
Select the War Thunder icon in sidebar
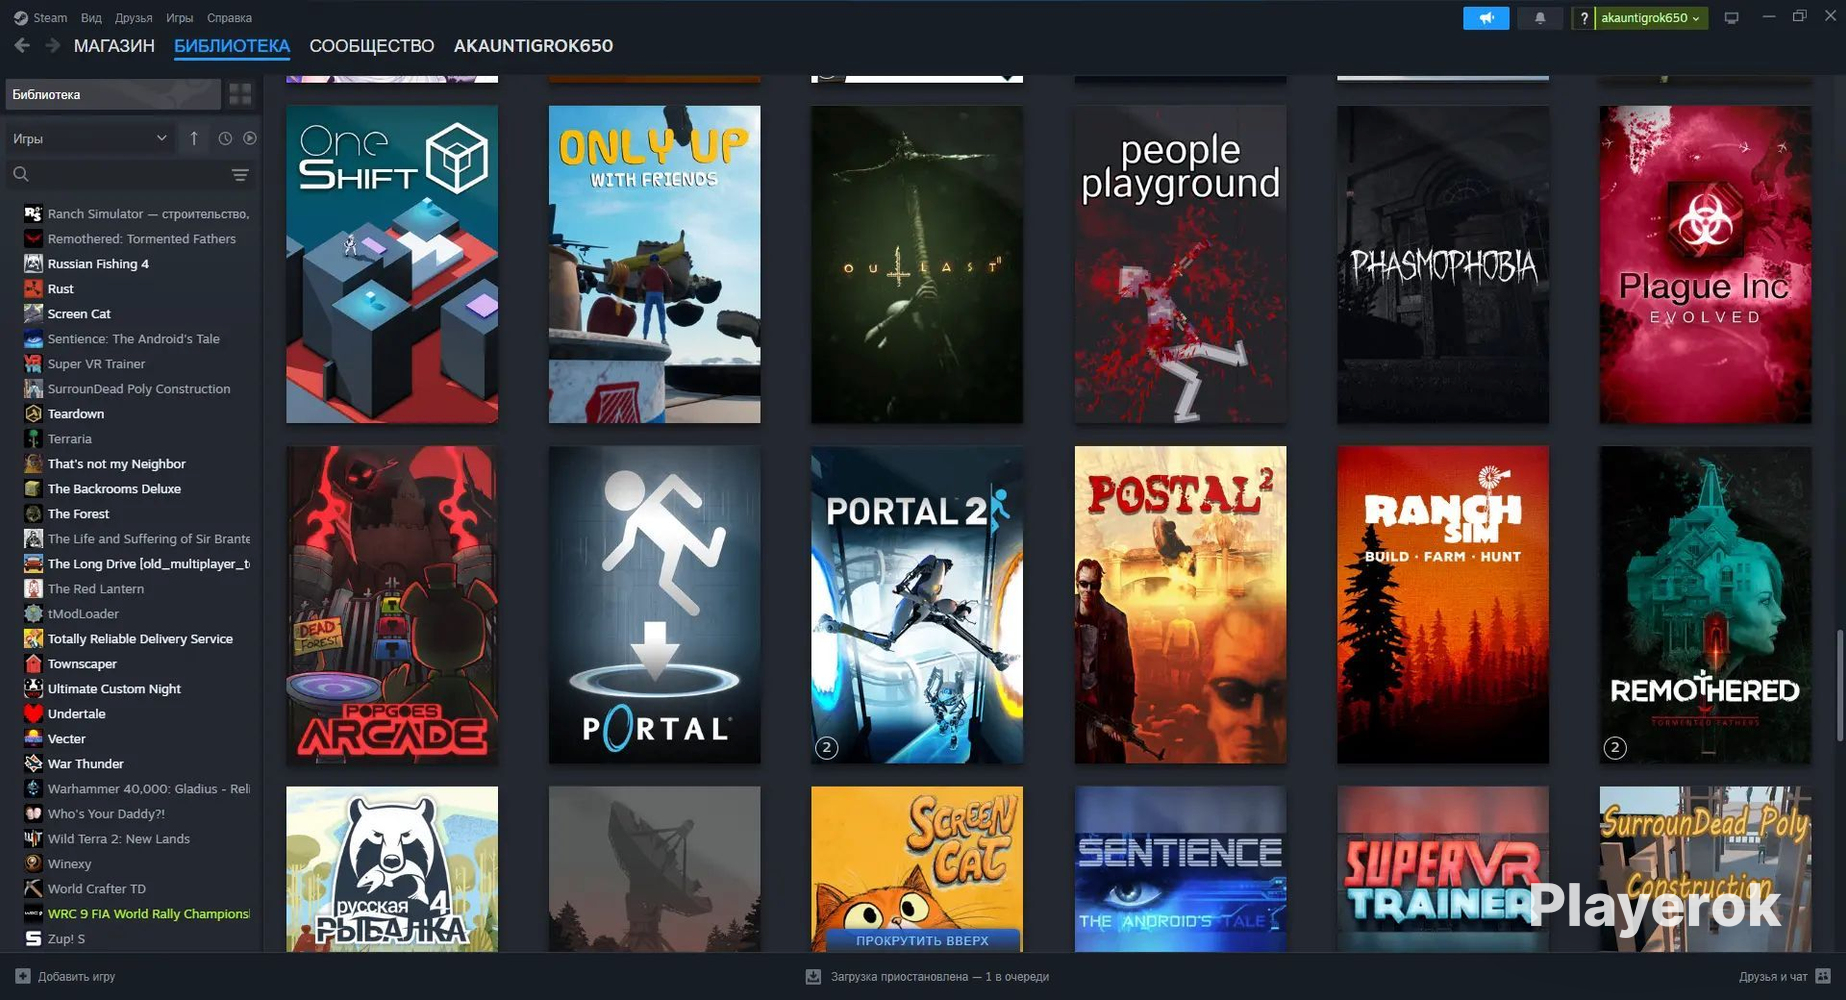(33, 764)
